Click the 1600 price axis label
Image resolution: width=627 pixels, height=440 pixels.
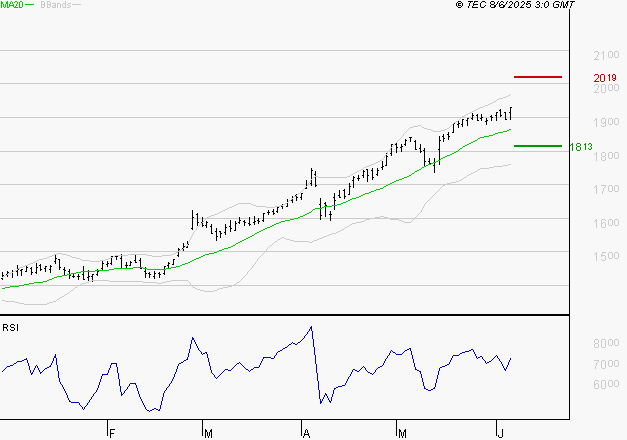click(606, 223)
